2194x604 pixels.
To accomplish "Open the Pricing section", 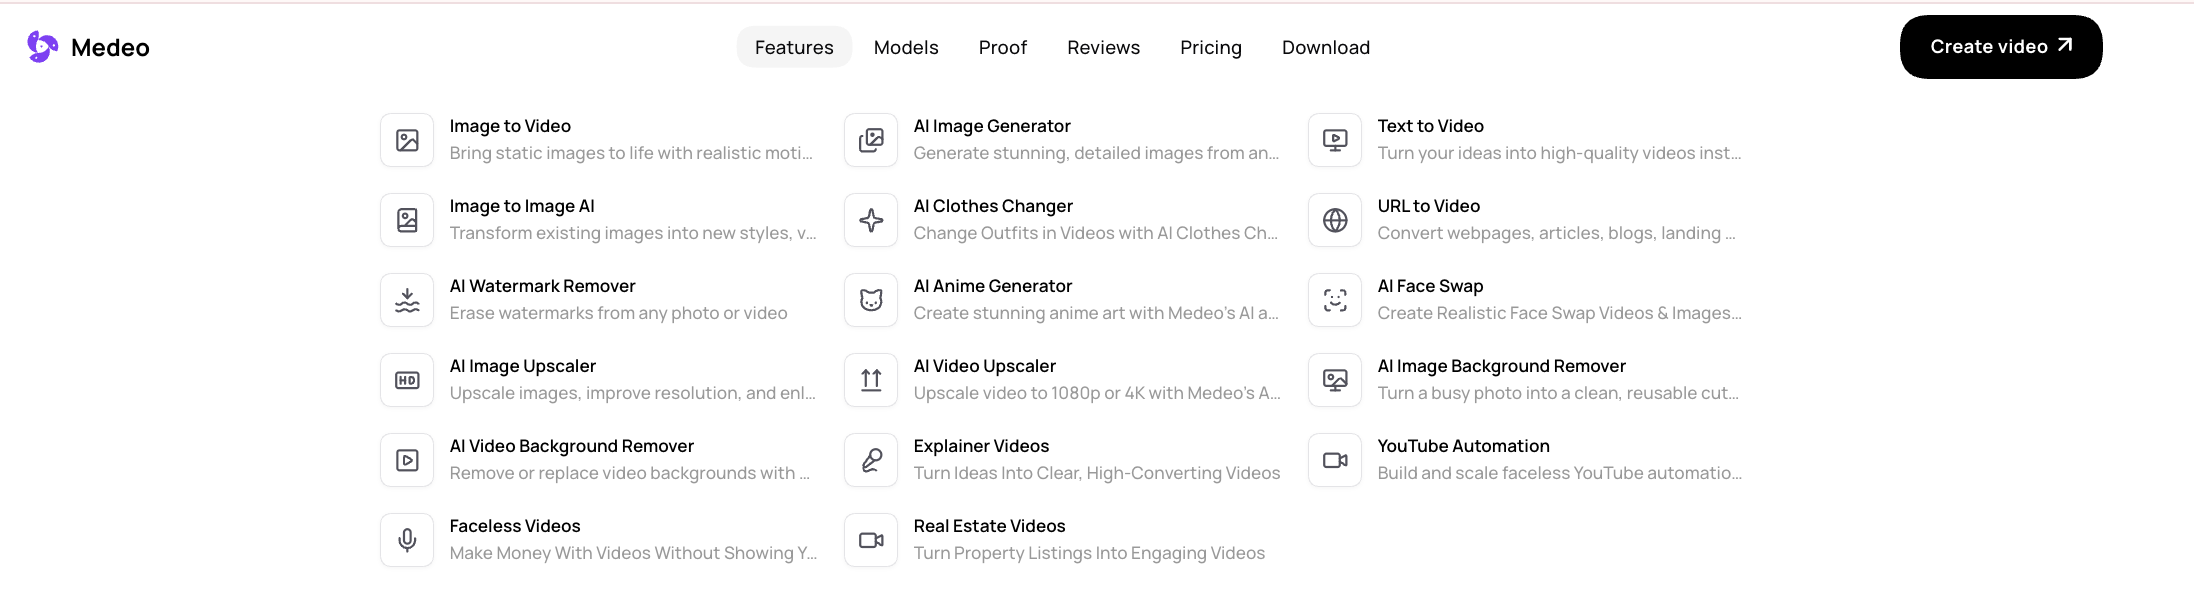I will tap(1211, 47).
